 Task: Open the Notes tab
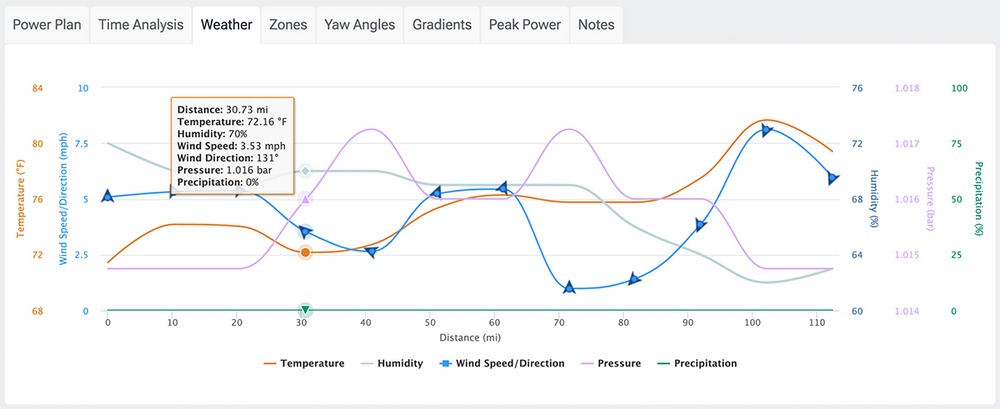point(596,25)
